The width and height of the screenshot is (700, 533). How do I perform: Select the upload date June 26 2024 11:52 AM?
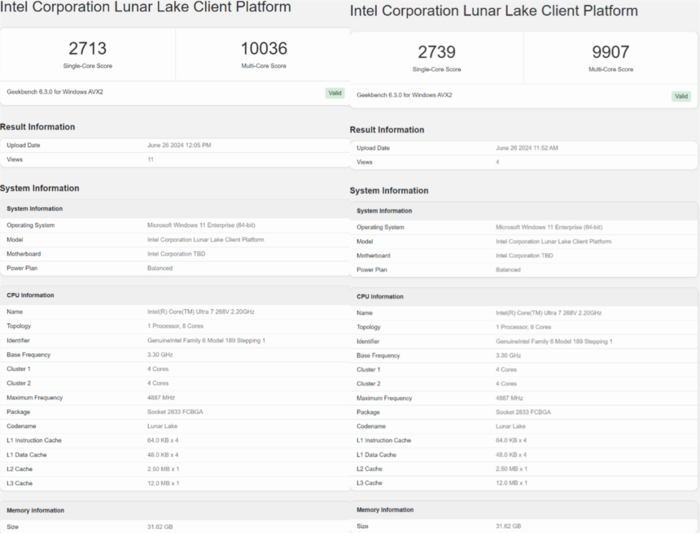527,148
